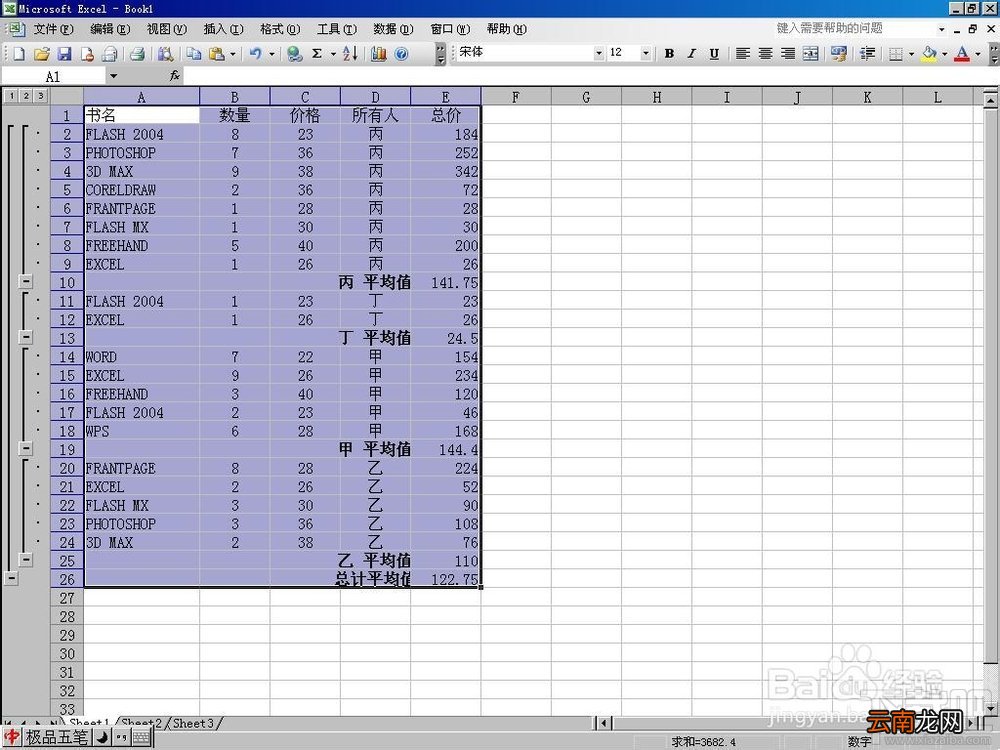1000x750 pixels.
Task: Print the sheet using the printer icon
Action: pyautogui.click(x=137, y=54)
